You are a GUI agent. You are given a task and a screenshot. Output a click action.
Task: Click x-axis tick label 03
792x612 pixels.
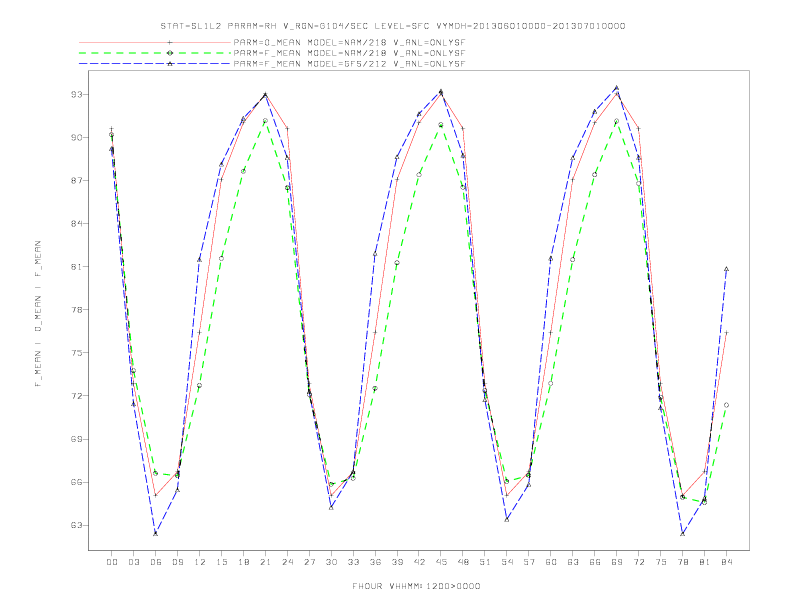pos(133,562)
